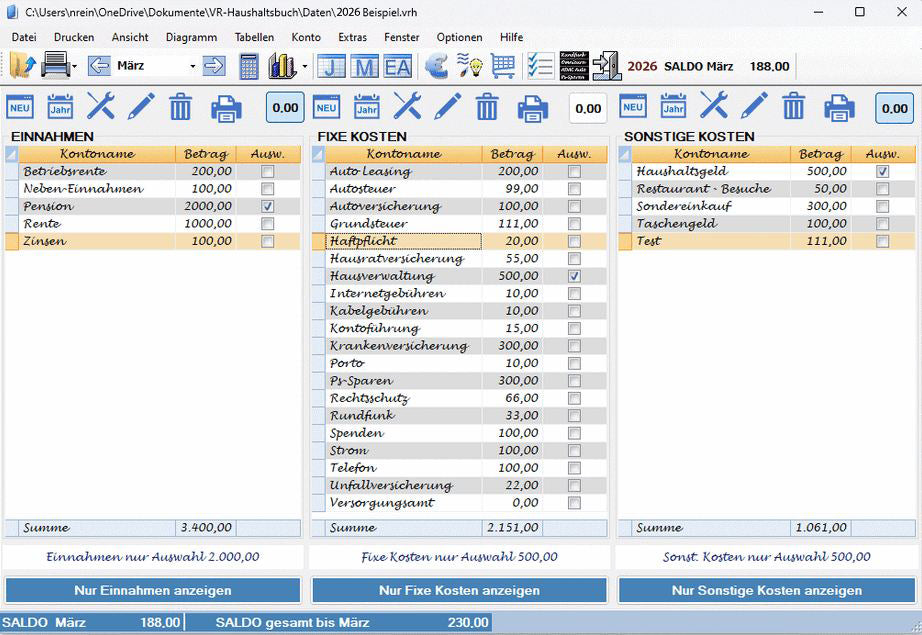
Task: Click trash icon above Fixe Kosten
Action: tap(487, 107)
